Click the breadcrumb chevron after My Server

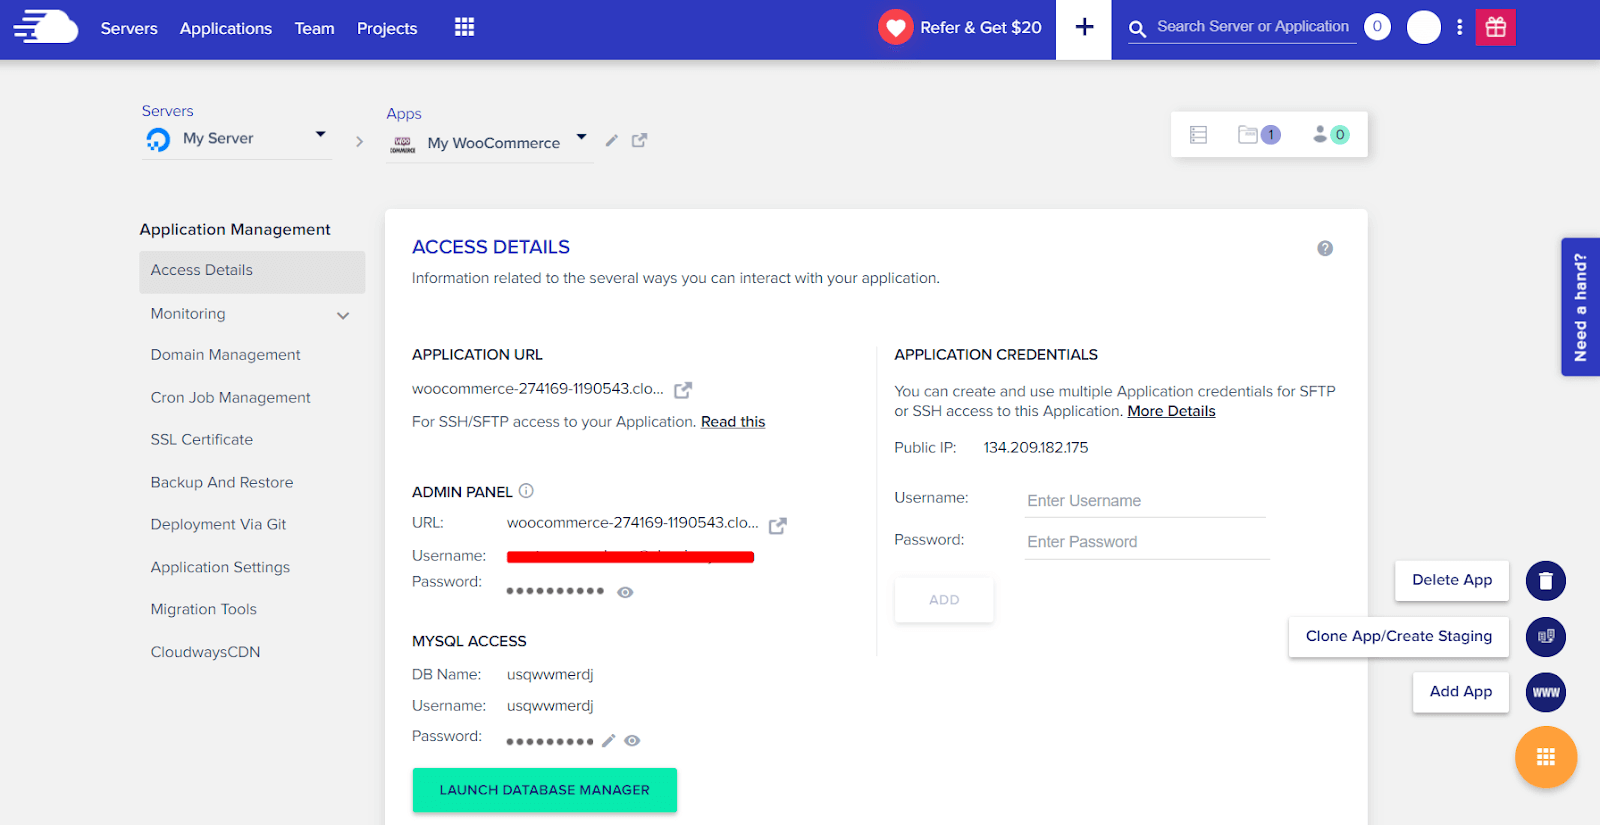click(359, 142)
